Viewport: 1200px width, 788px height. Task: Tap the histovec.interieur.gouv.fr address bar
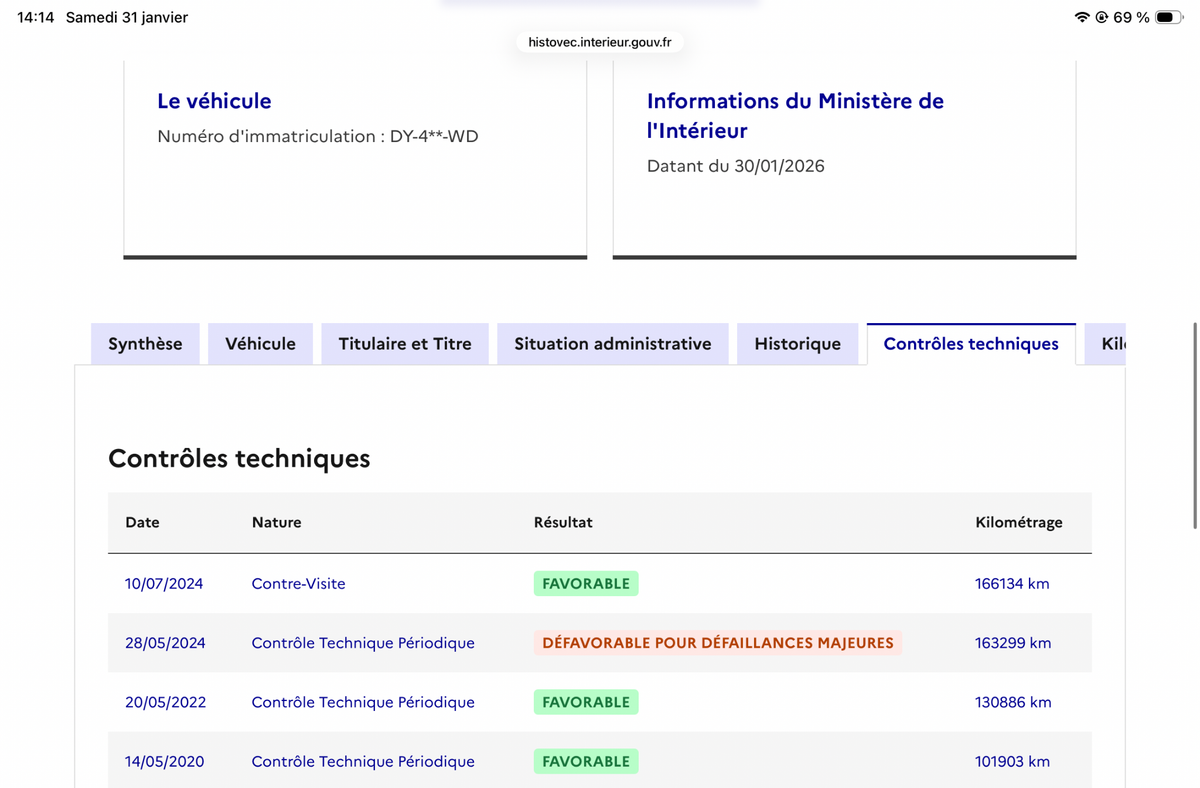coord(600,42)
